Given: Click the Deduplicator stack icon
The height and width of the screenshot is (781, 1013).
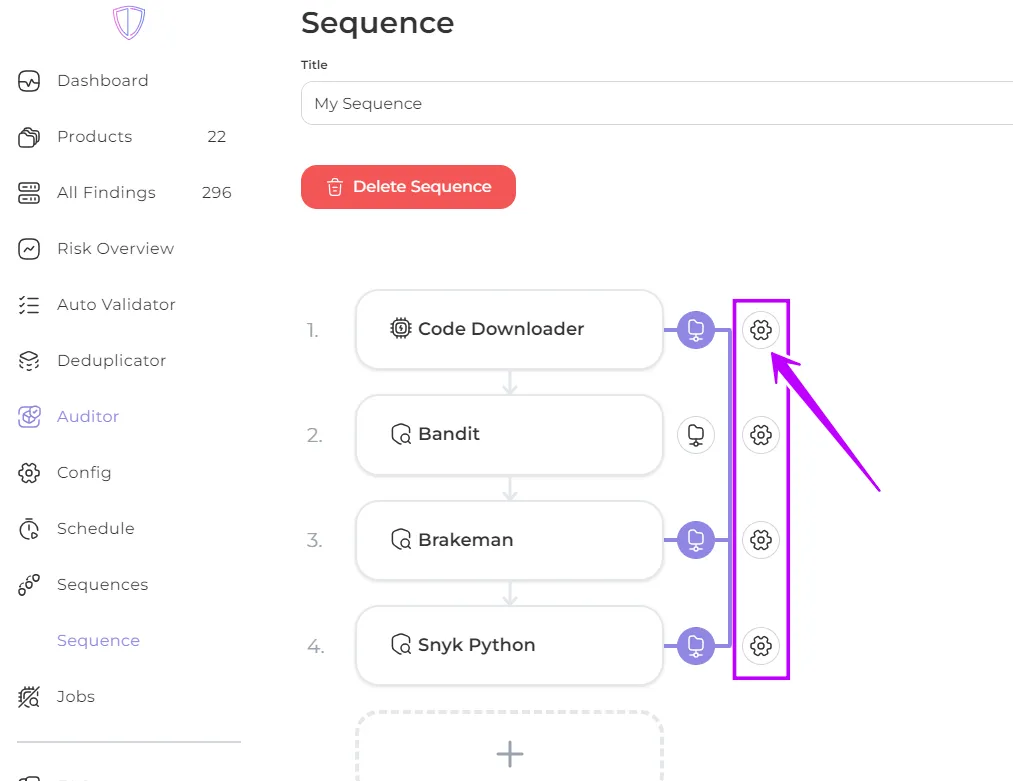Looking at the screenshot, I should 29,361.
